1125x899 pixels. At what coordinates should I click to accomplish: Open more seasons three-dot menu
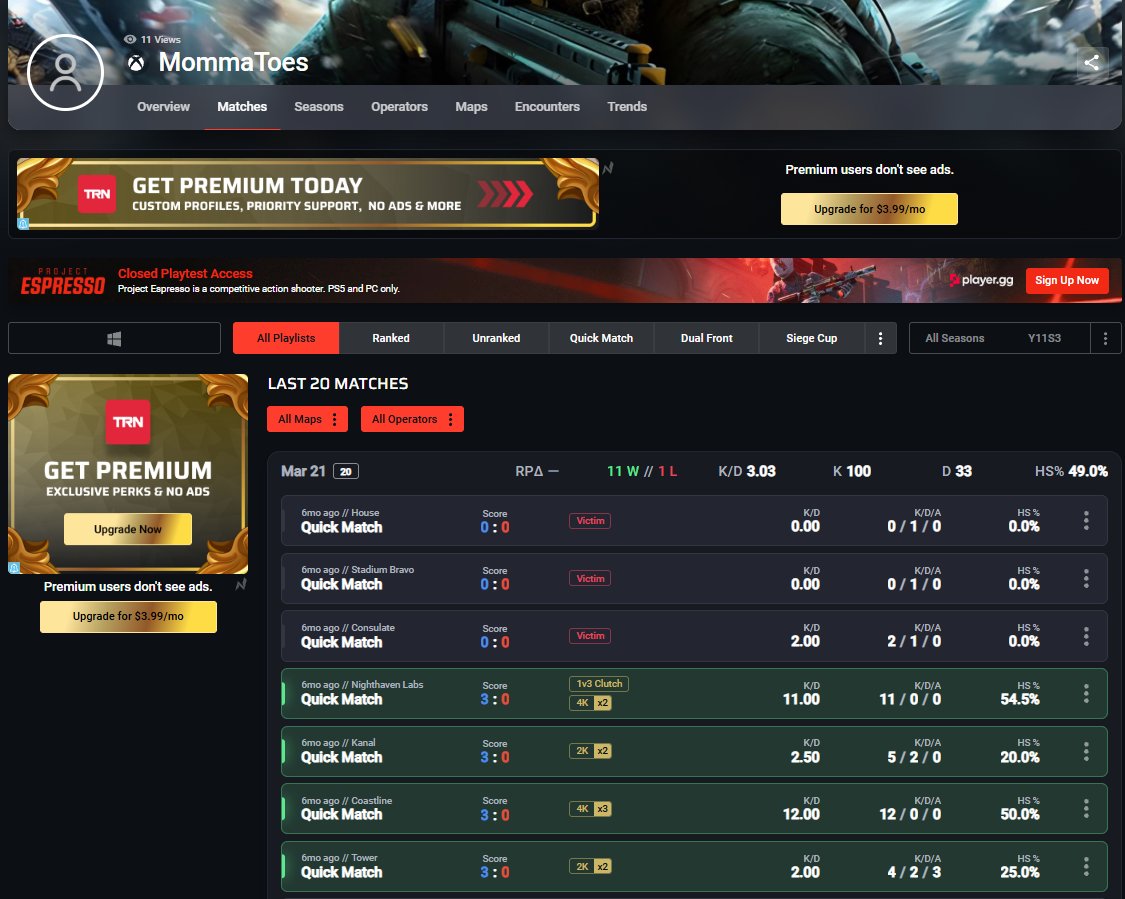click(x=1105, y=338)
